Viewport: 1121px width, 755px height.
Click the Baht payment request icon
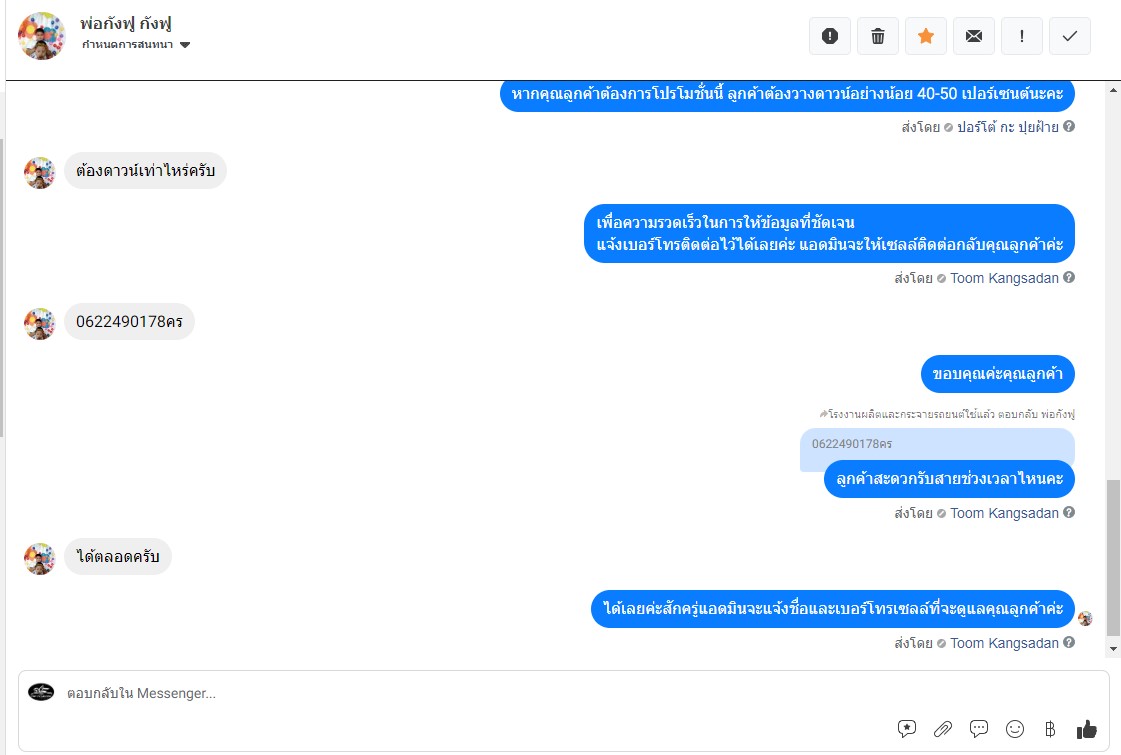coord(1050,729)
